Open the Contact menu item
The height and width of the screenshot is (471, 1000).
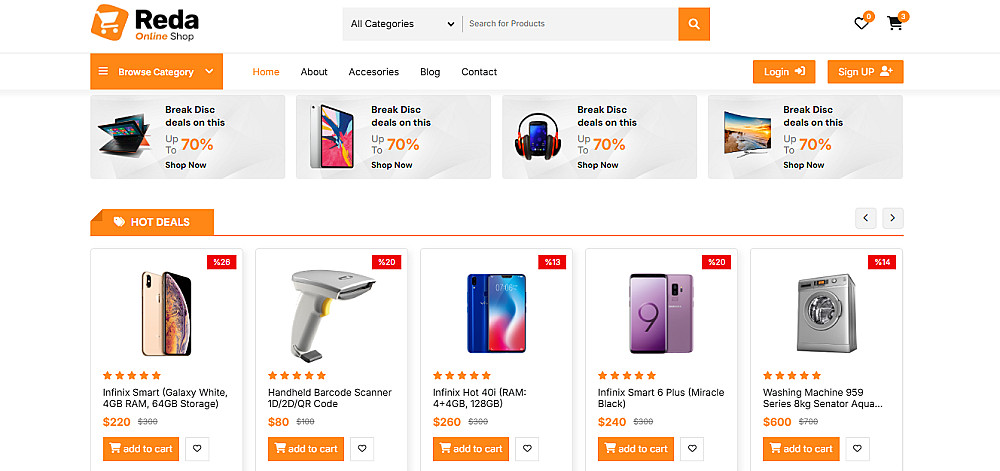coord(479,72)
